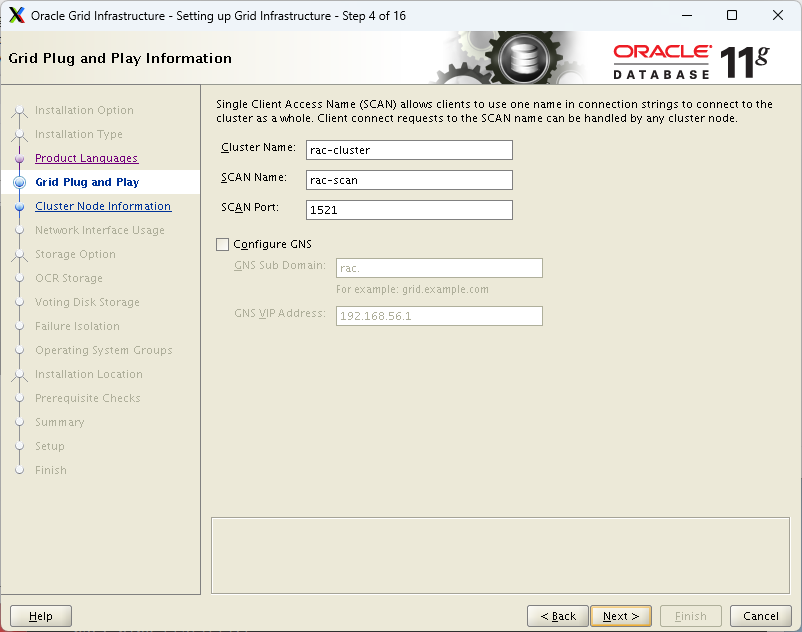
Task: Click the Grid Plug and Play step bullet
Action: tap(19, 183)
